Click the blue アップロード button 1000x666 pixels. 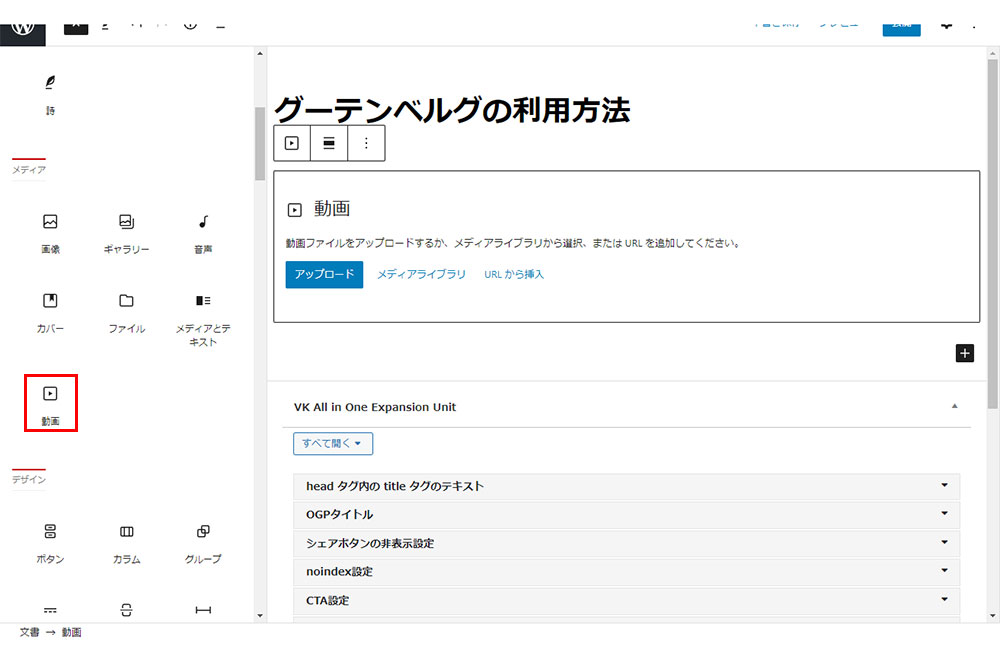324,274
